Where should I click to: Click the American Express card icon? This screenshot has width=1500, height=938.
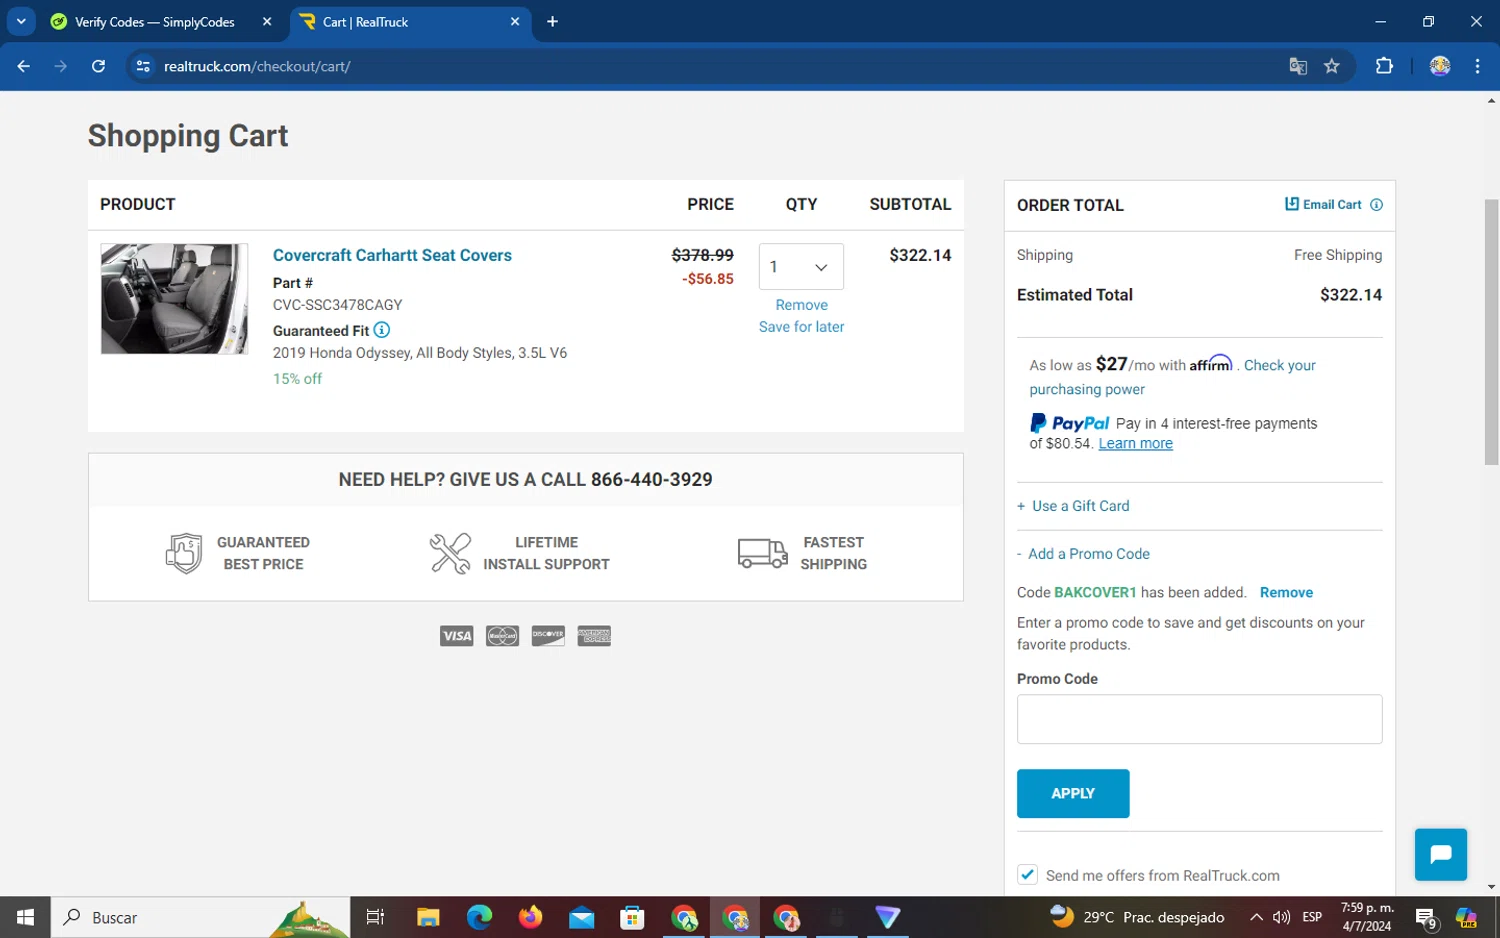(594, 636)
